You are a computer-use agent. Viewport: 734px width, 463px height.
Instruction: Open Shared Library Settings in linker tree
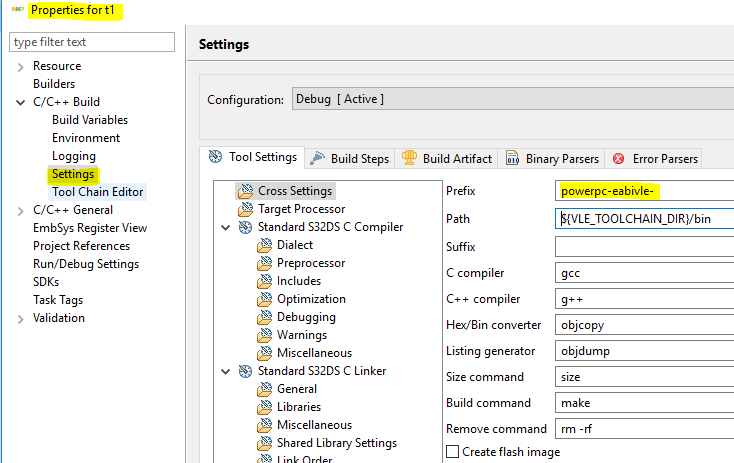coord(336,443)
